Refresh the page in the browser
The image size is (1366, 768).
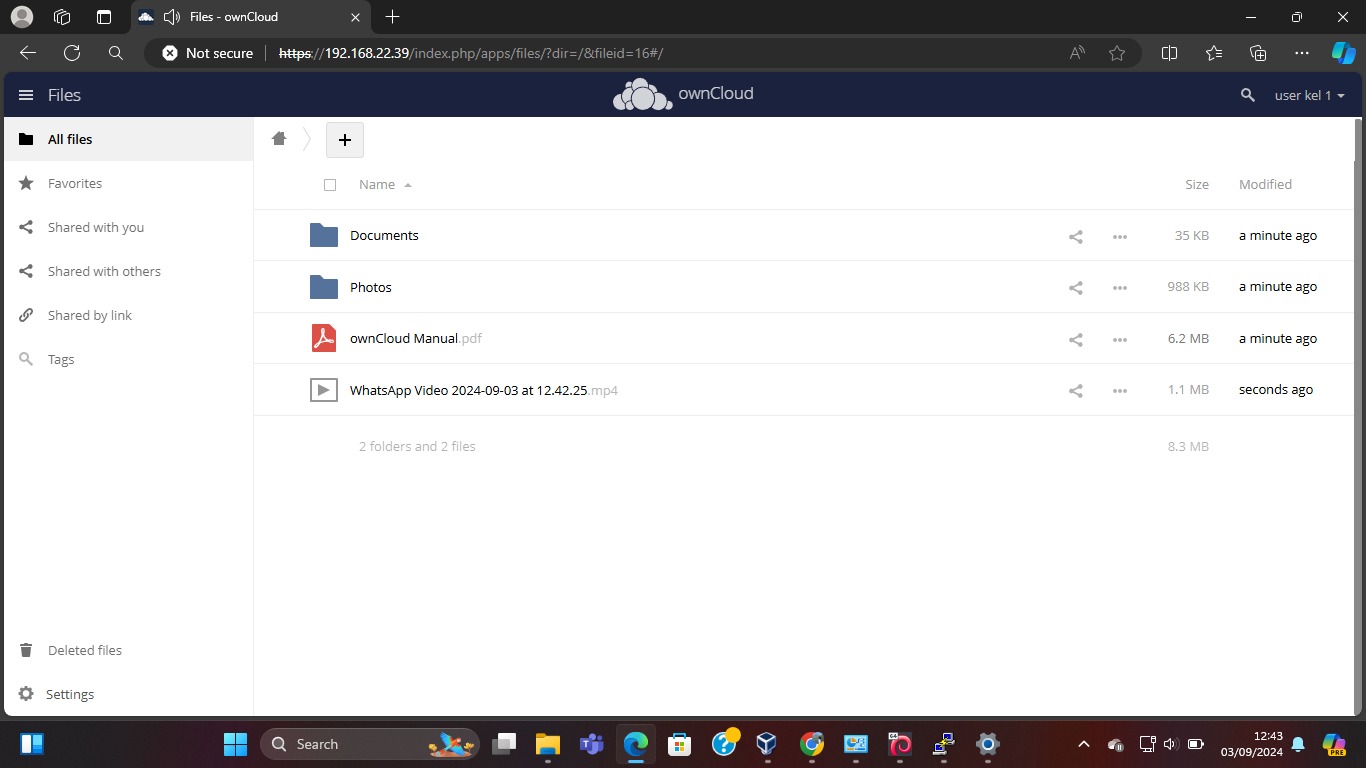72,53
